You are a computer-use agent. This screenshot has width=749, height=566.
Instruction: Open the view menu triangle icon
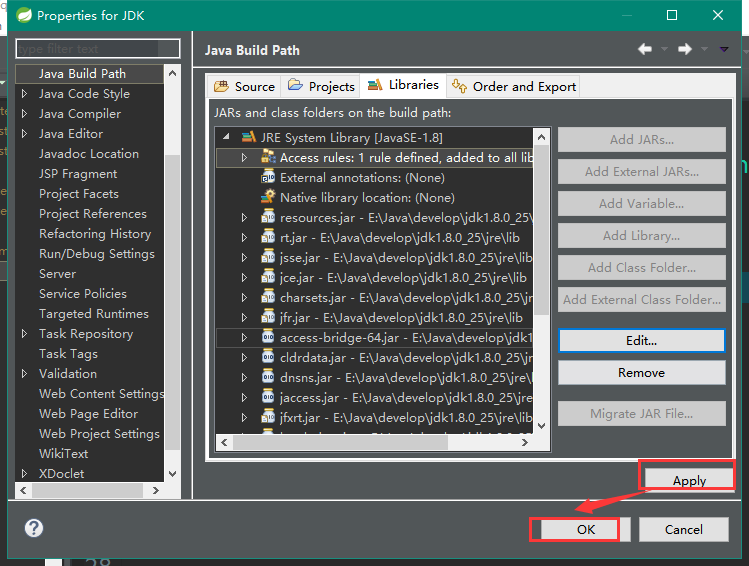[x=724, y=49]
